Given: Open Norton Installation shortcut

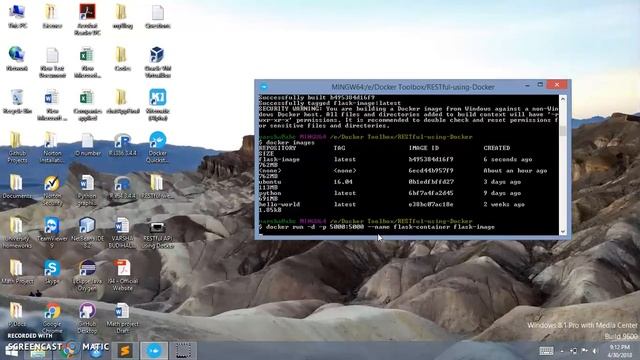Looking at the screenshot, I should click(52, 147).
